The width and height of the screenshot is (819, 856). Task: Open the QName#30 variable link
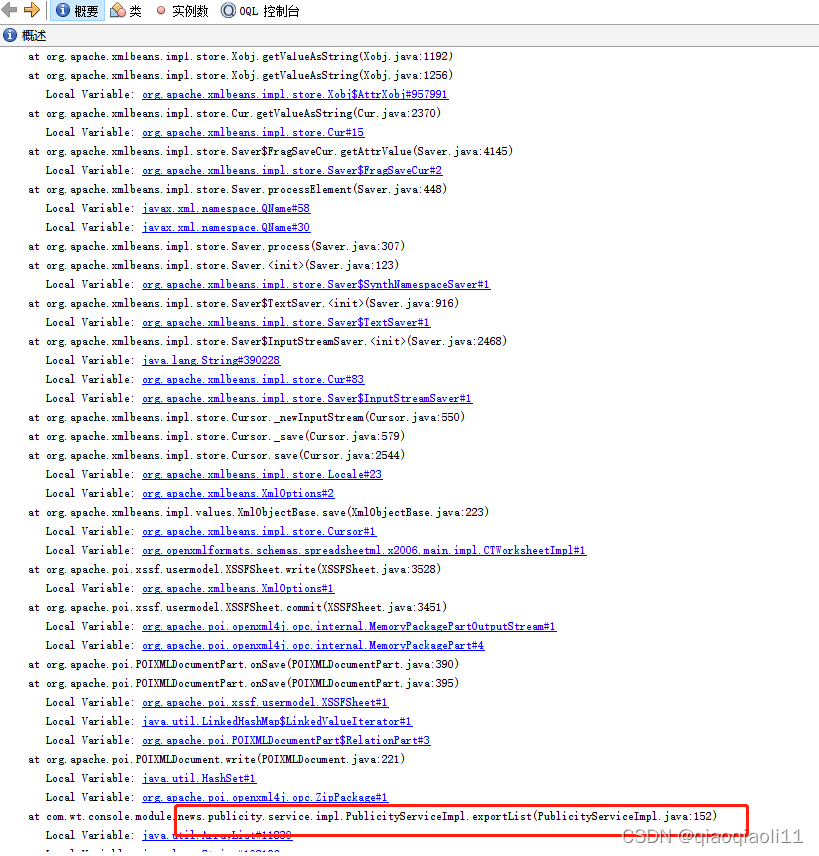pos(226,227)
